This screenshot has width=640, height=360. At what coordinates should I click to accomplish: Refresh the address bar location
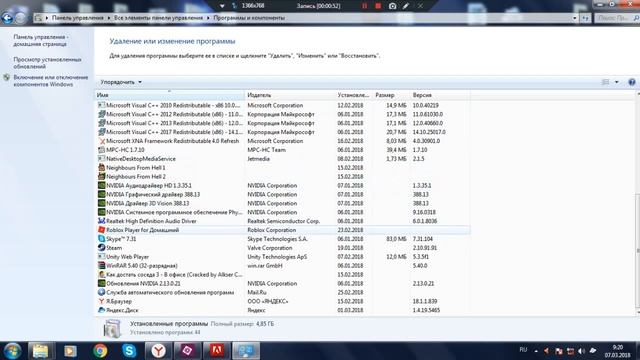tap(585, 18)
